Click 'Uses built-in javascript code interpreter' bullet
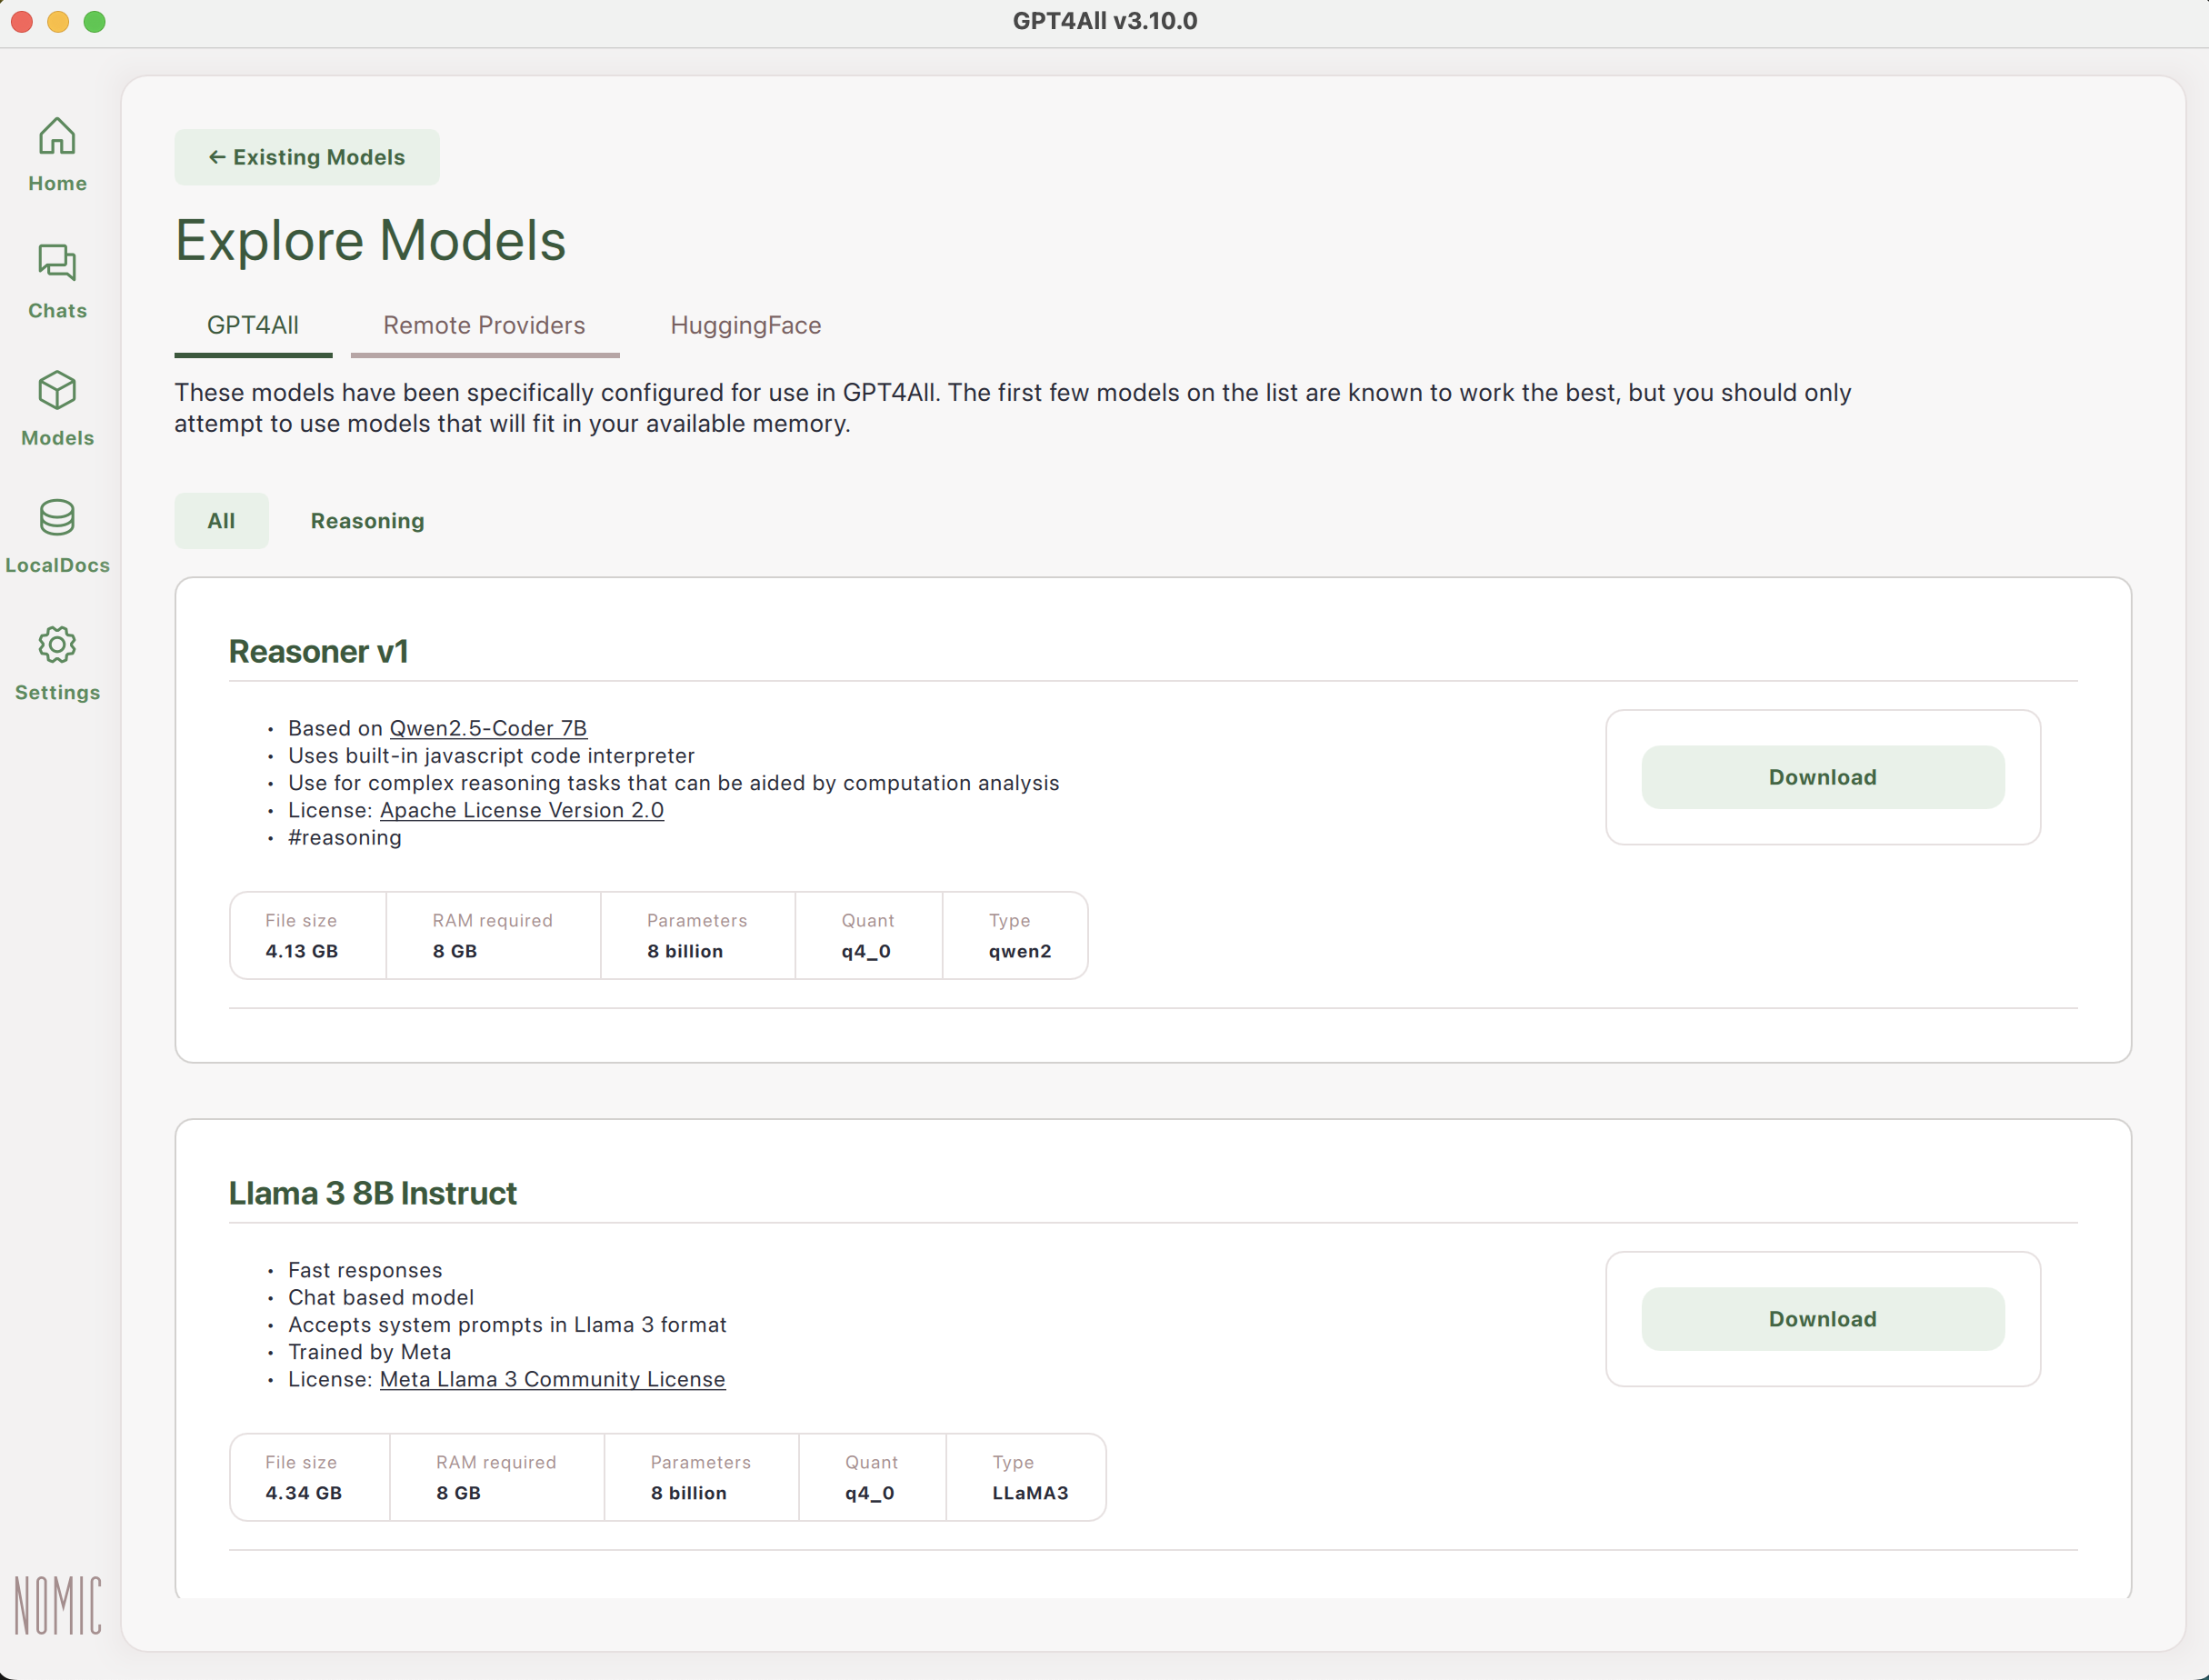 tap(492, 756)
